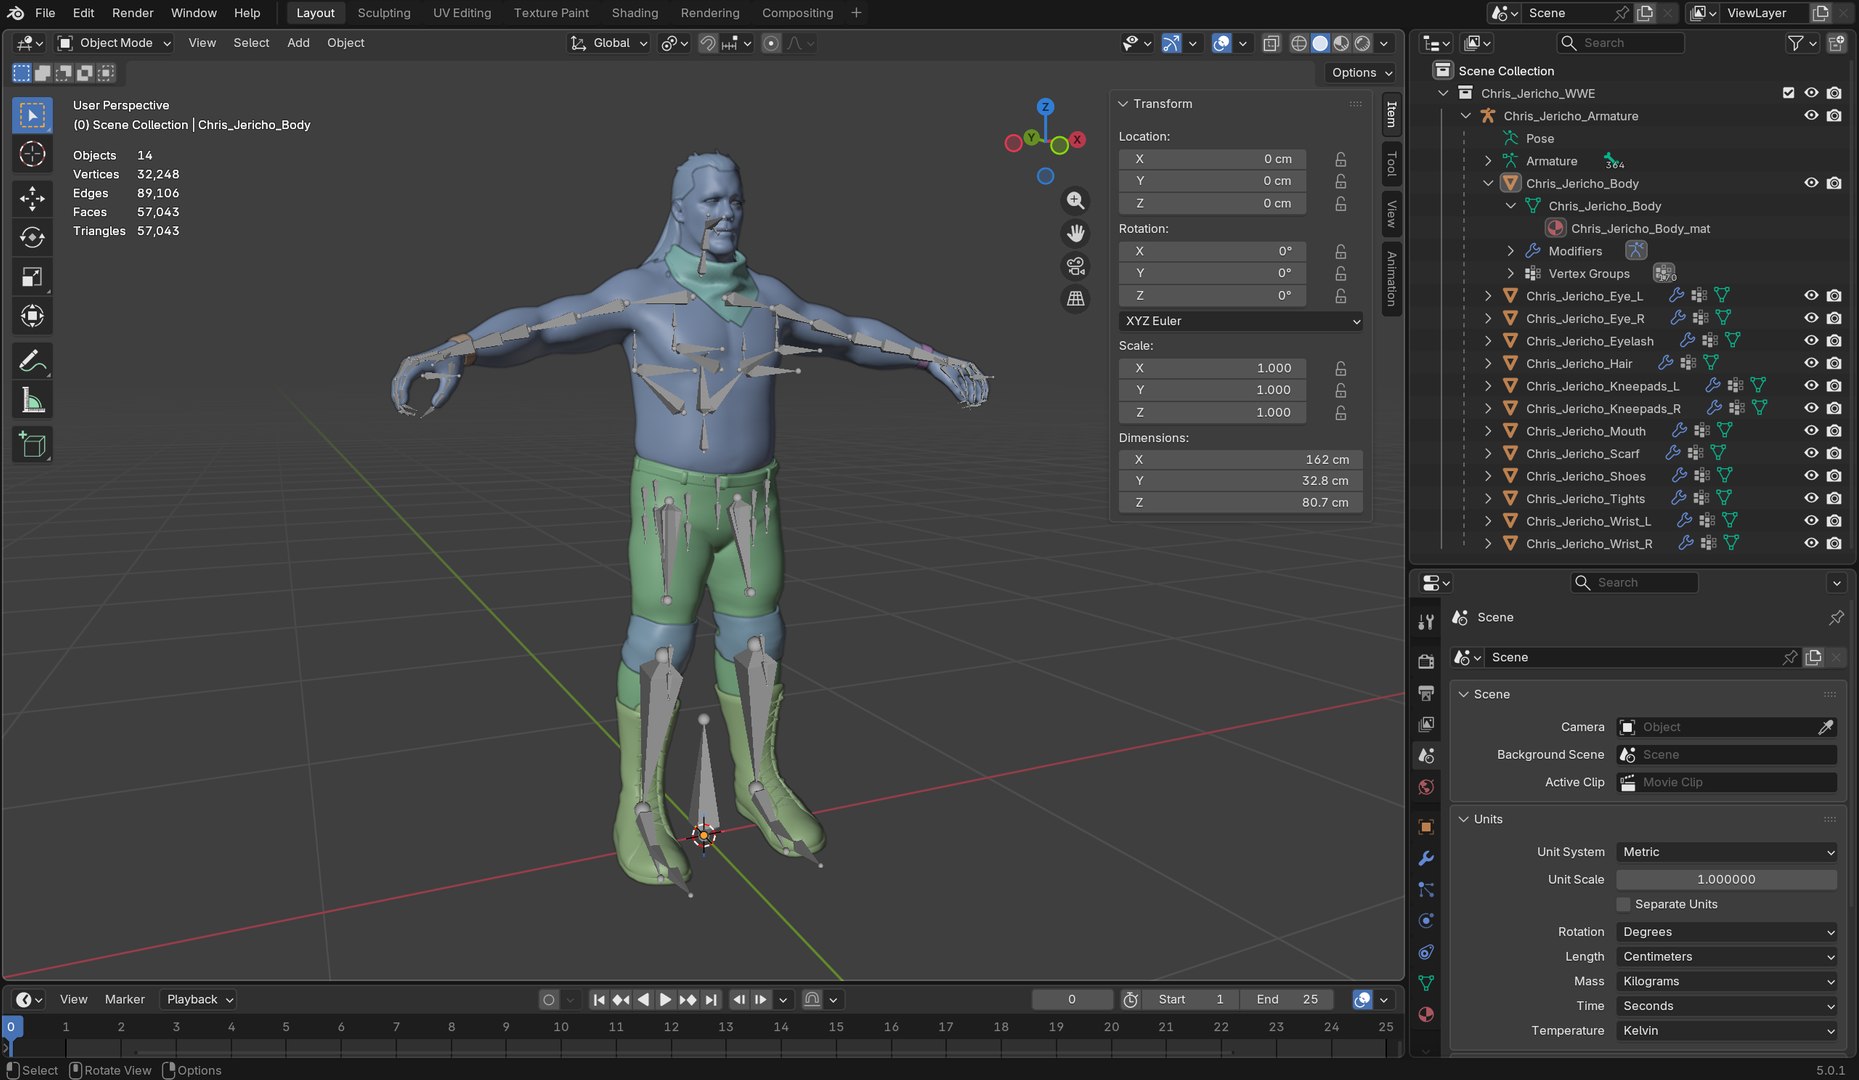Open the Render menu
This screenshot has height=1080, width=1859.
point(133,13)
